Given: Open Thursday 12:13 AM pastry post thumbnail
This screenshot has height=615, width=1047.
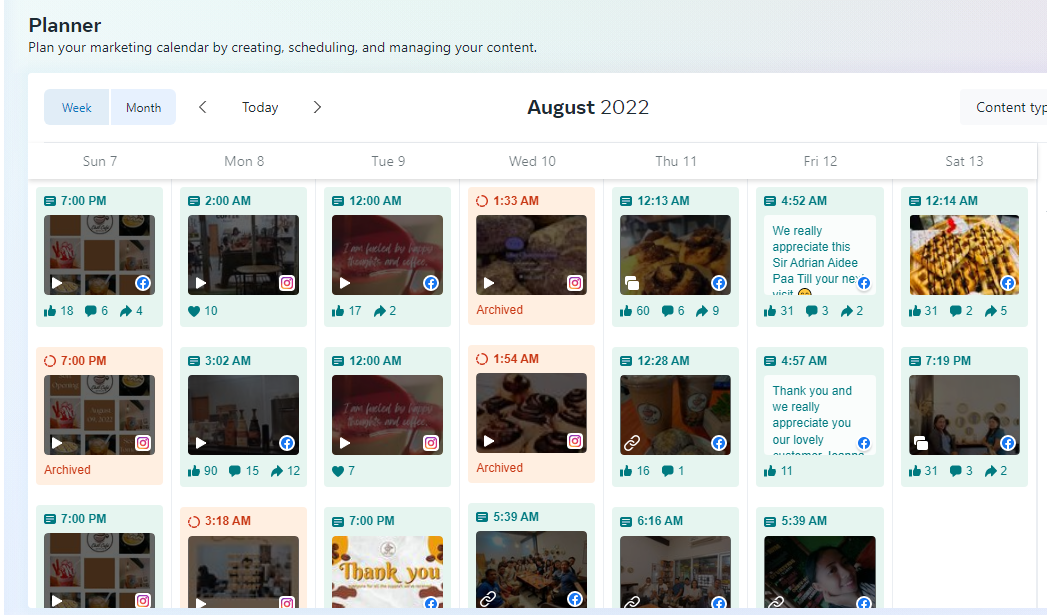Looking at the screenshot, I should [x=676, y=255].
